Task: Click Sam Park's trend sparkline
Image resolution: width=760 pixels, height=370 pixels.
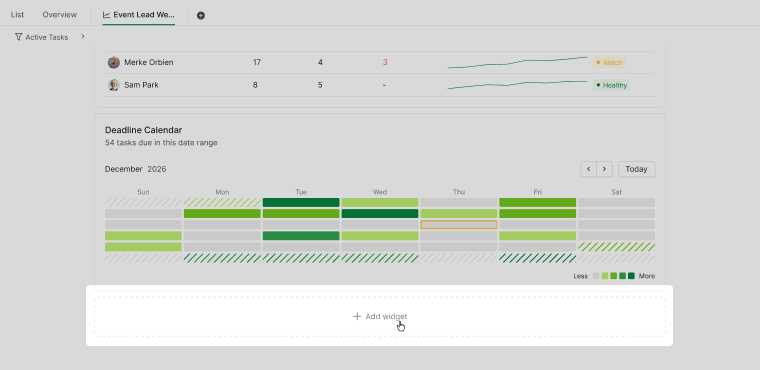Action: (x=517, y=85)
